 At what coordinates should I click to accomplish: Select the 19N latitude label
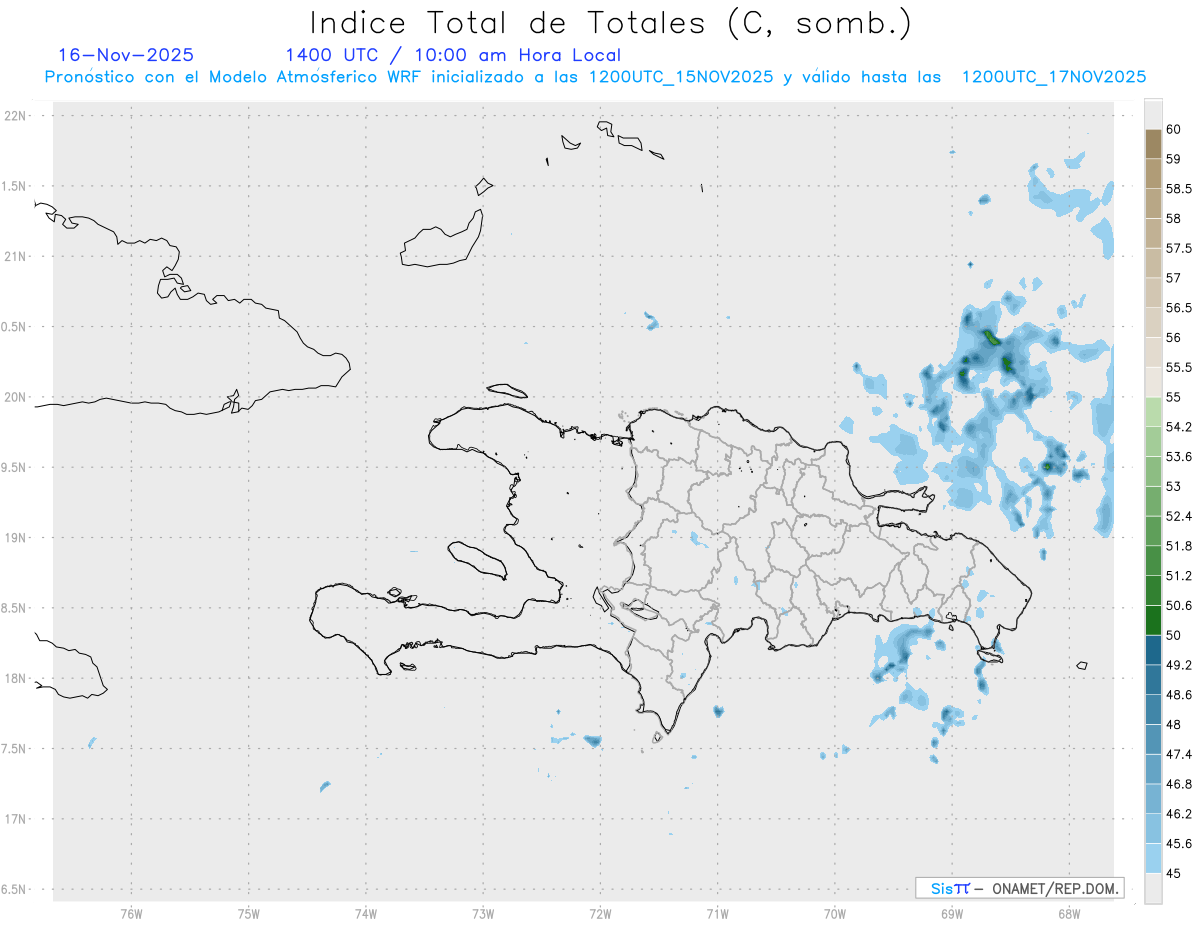click(17, 538)
